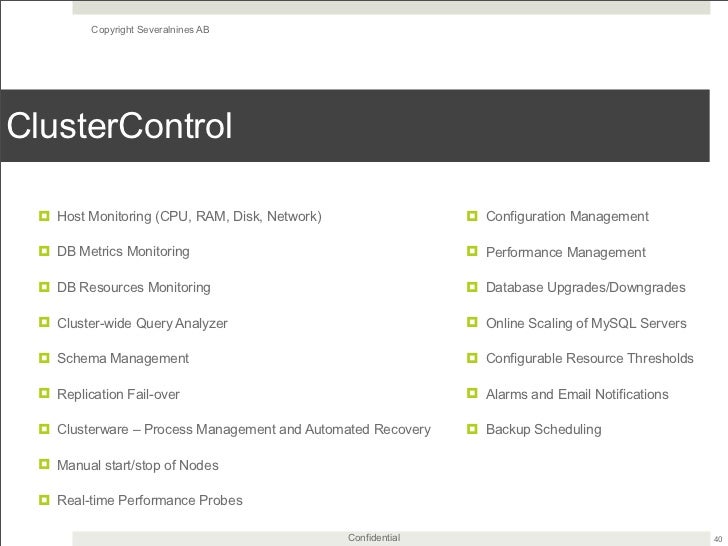728x546 pixels.
Task: Click the bullet icon next to Configuration Management
Action: point(473,216)
